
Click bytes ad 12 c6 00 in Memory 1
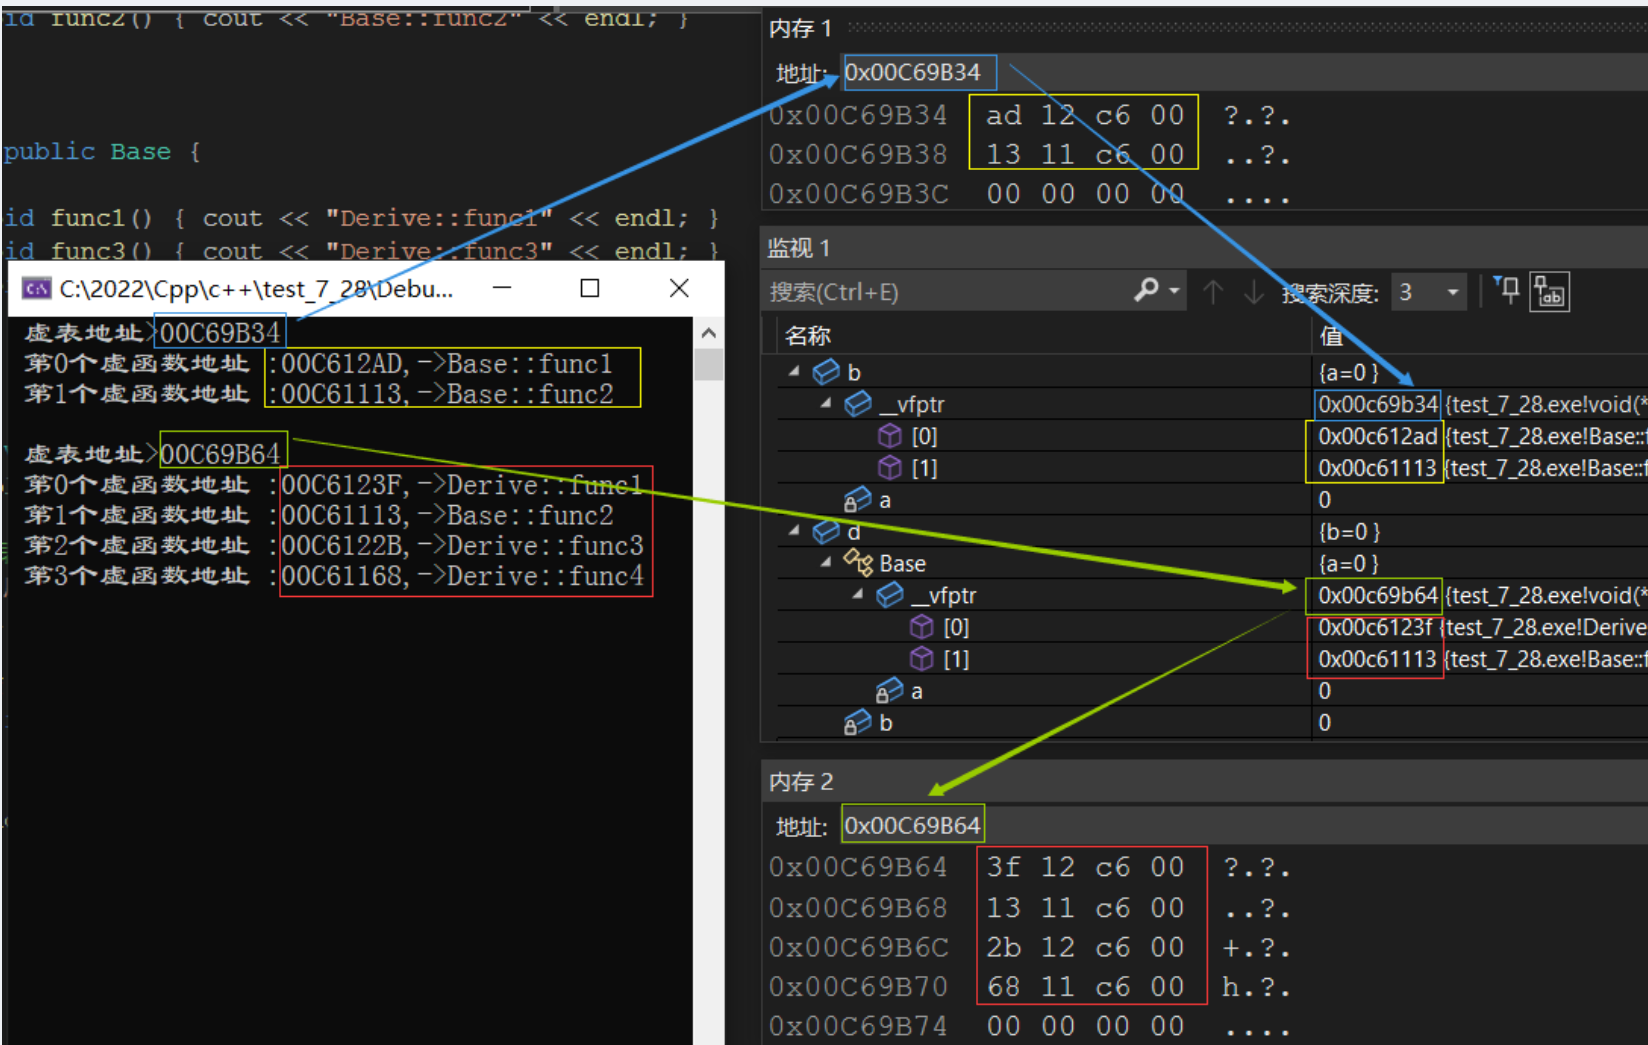click(1086, 116)
